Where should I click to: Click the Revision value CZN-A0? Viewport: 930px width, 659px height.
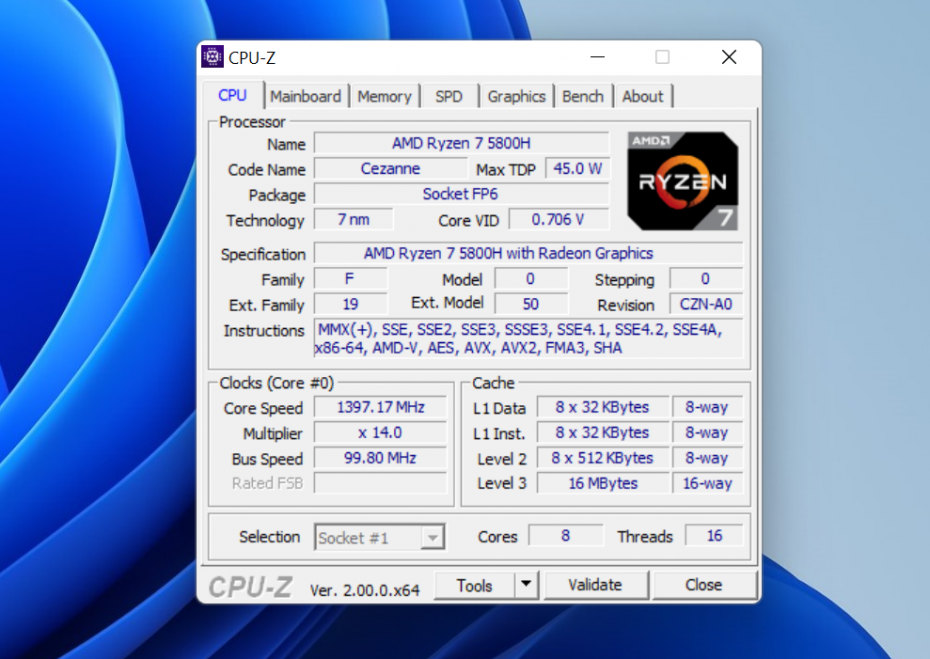pos(706,304)
